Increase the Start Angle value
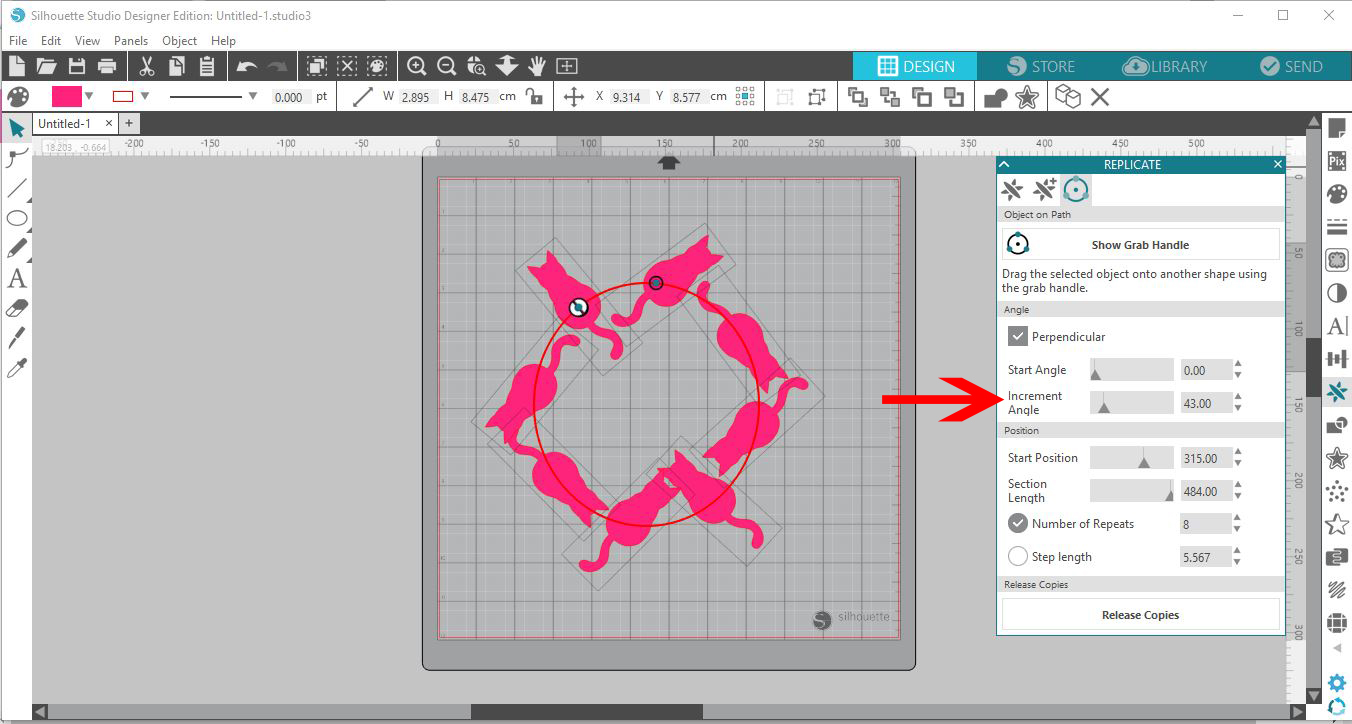Screen dimensions: 1352x724 pyautogui.click(x=1238, y=365)
